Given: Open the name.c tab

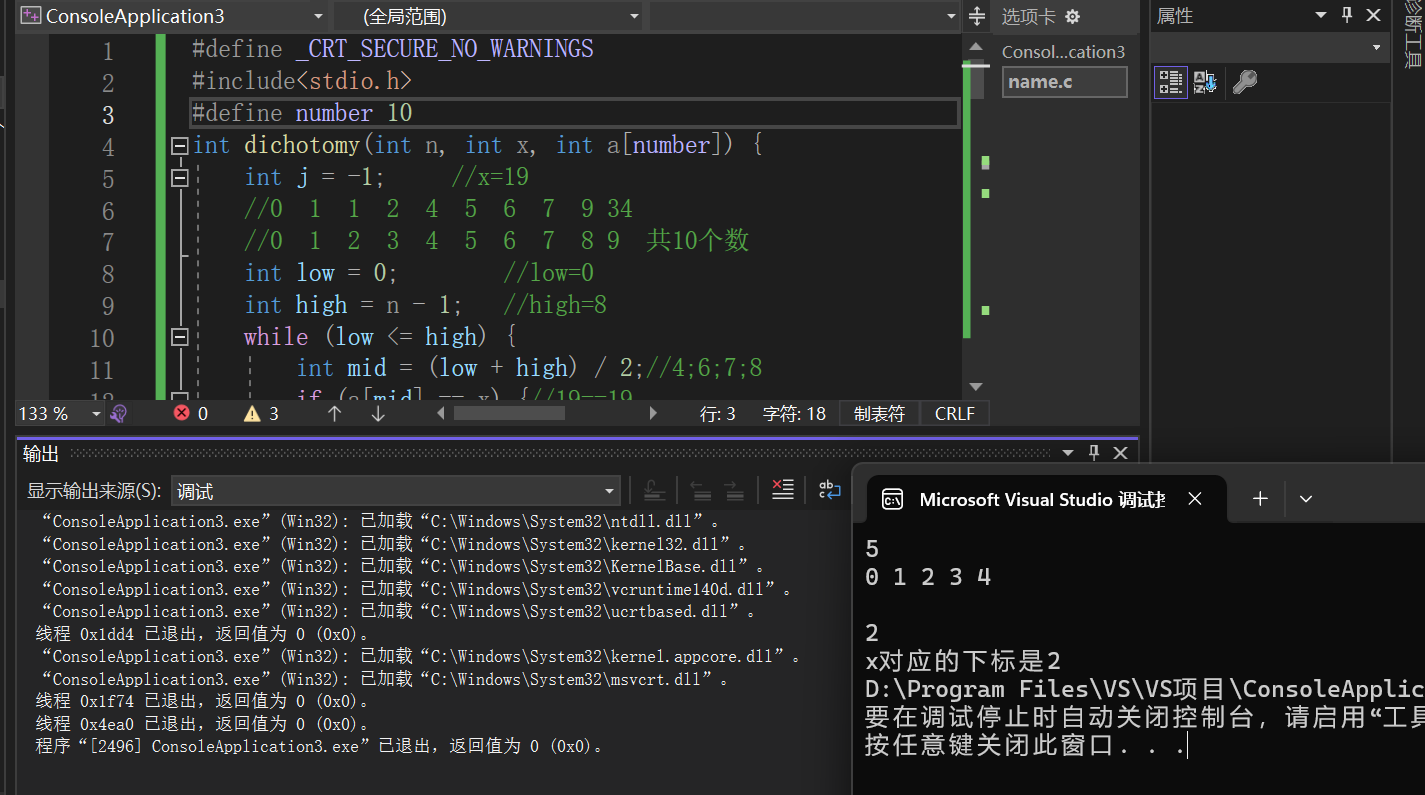Looking at the screenshot, I should (1064, 82).
